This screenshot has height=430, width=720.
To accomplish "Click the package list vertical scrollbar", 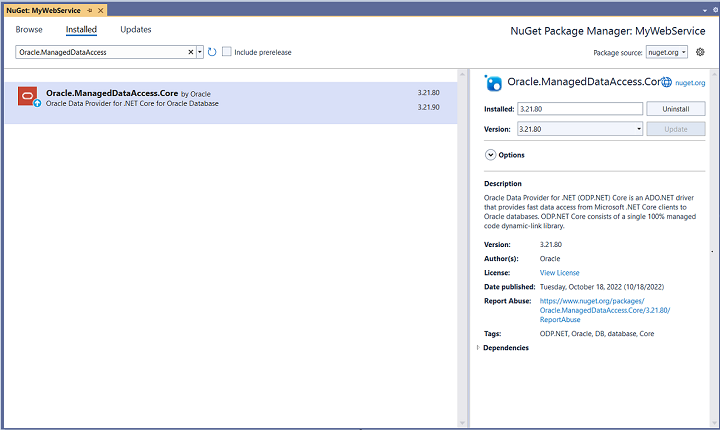I will pyautogui.click(x=462, y=248).
